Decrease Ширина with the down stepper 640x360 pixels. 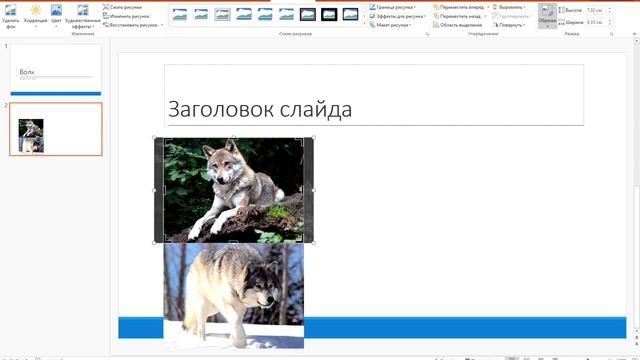(610, 24)
